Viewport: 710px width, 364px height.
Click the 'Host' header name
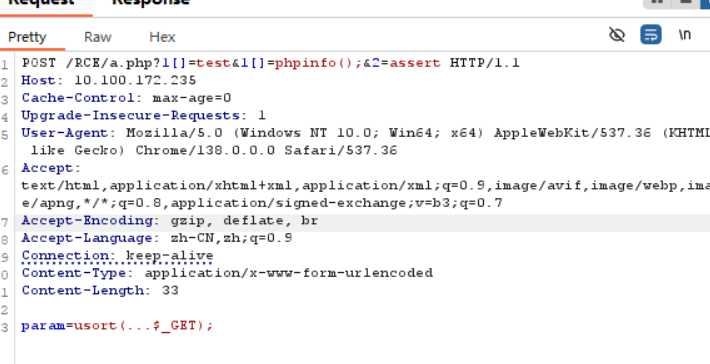[39, 81]
